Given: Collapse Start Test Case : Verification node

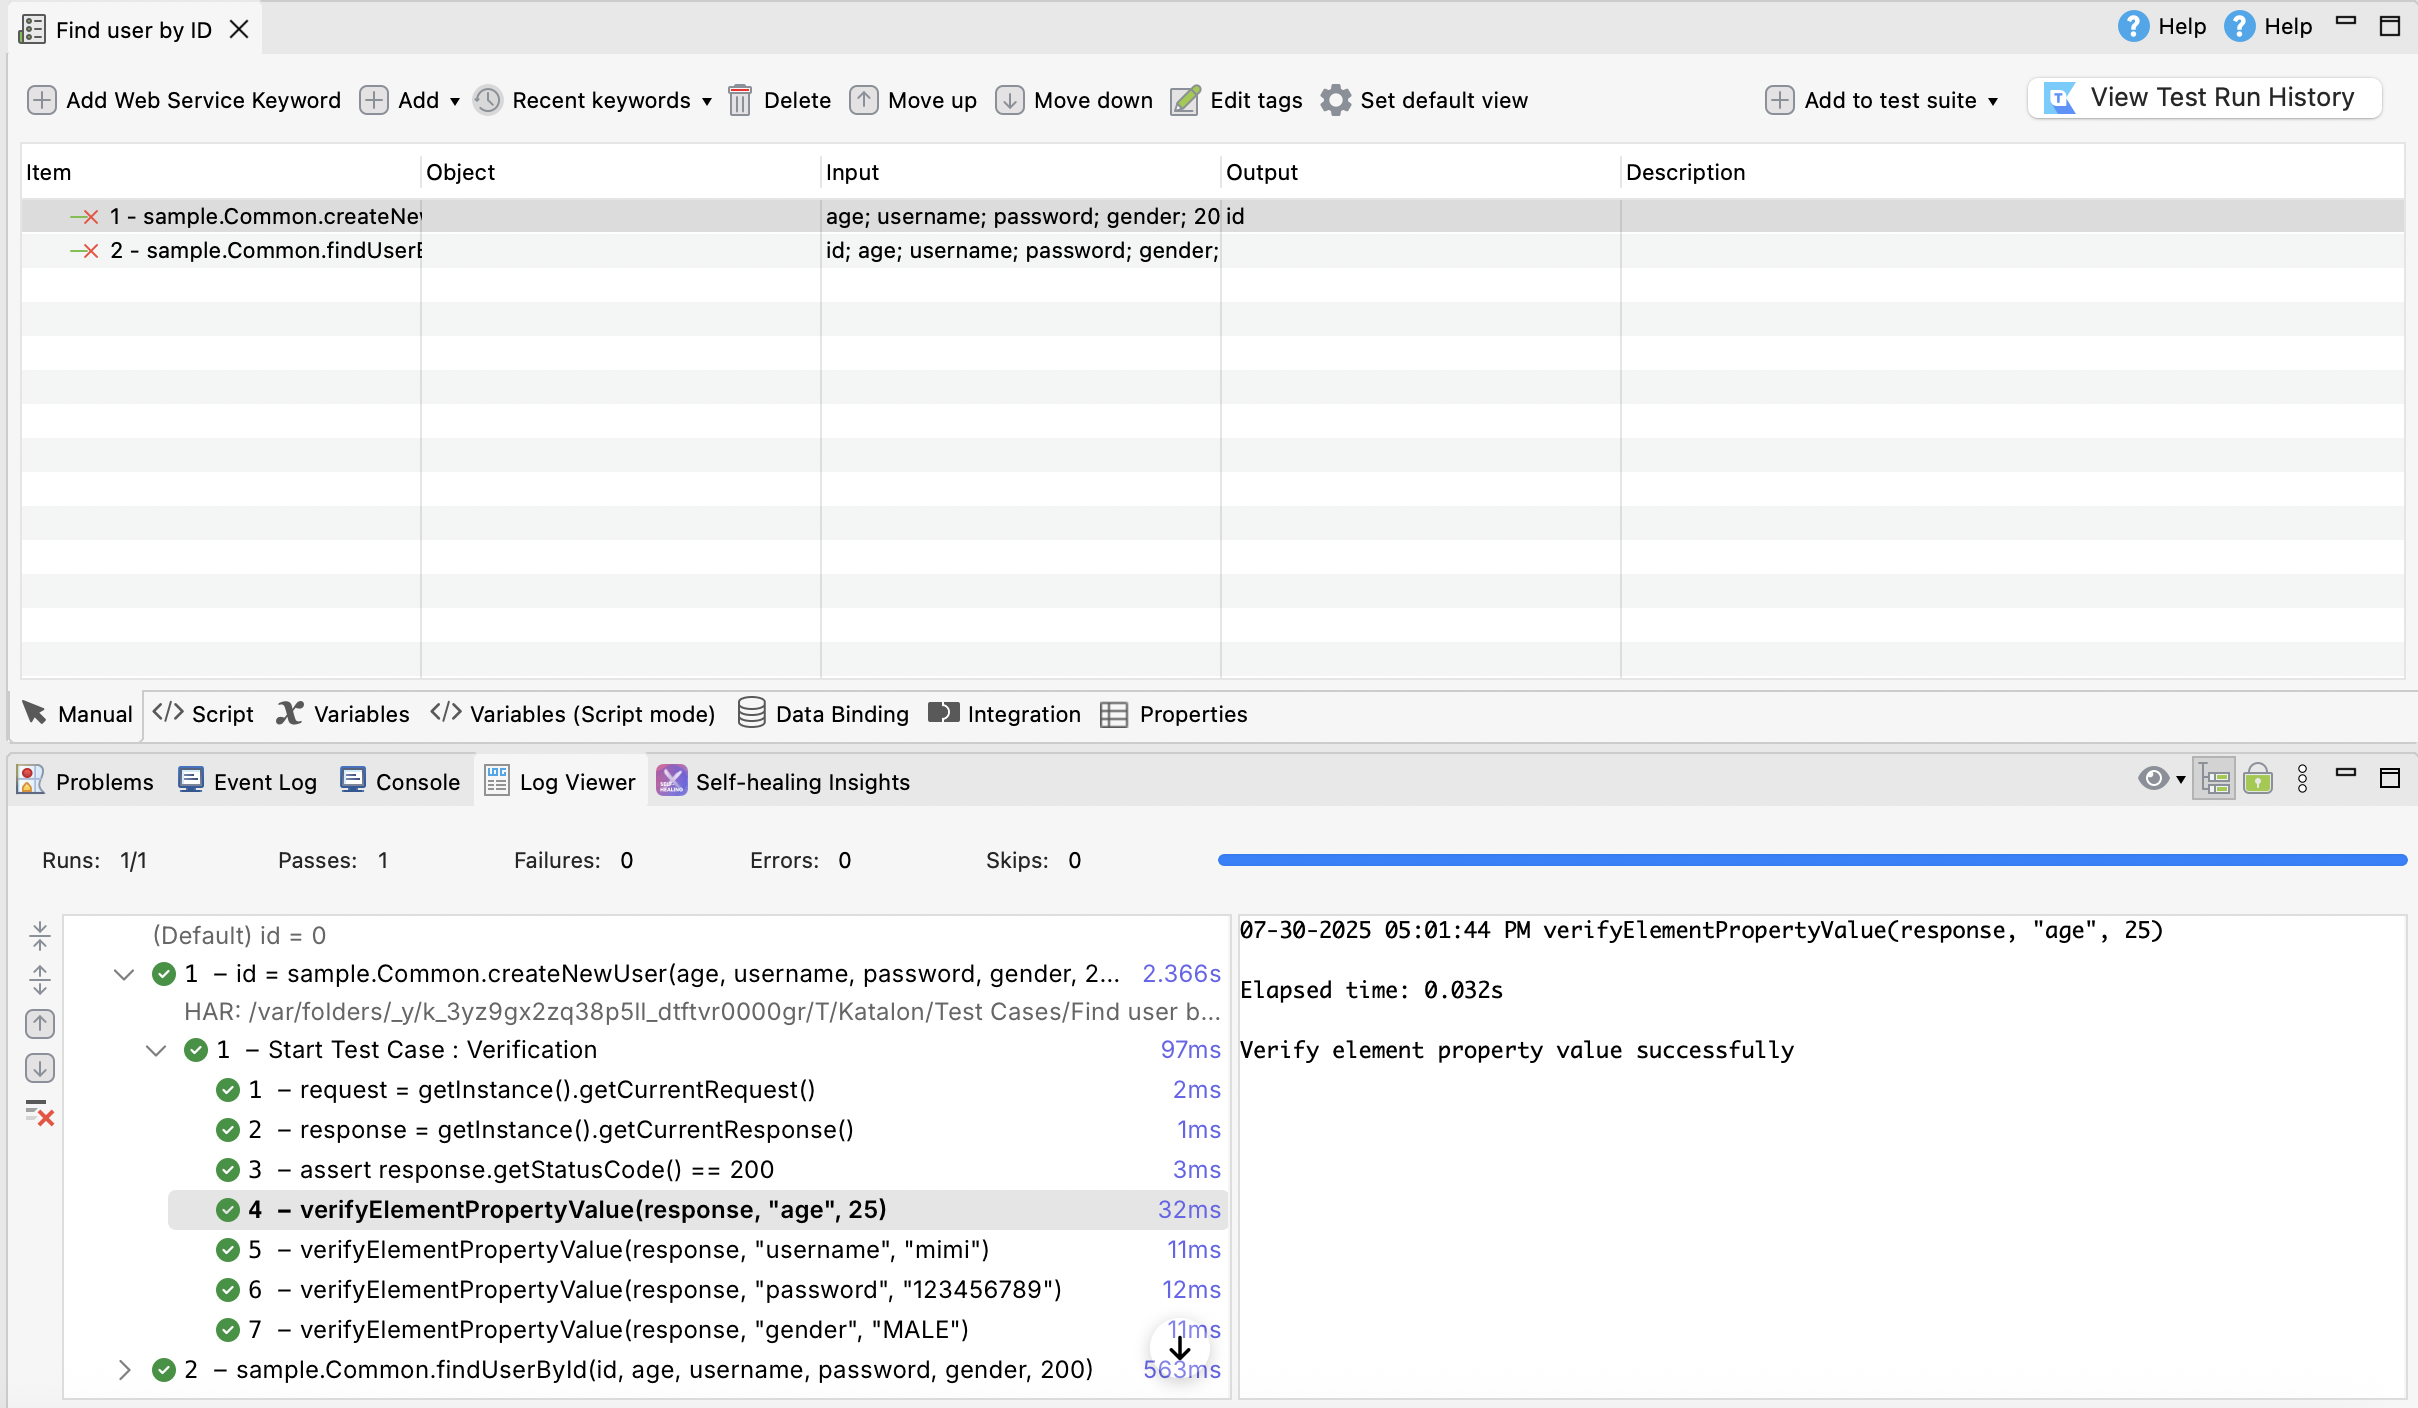Looking at the screenshot, I should point(156,1050).
